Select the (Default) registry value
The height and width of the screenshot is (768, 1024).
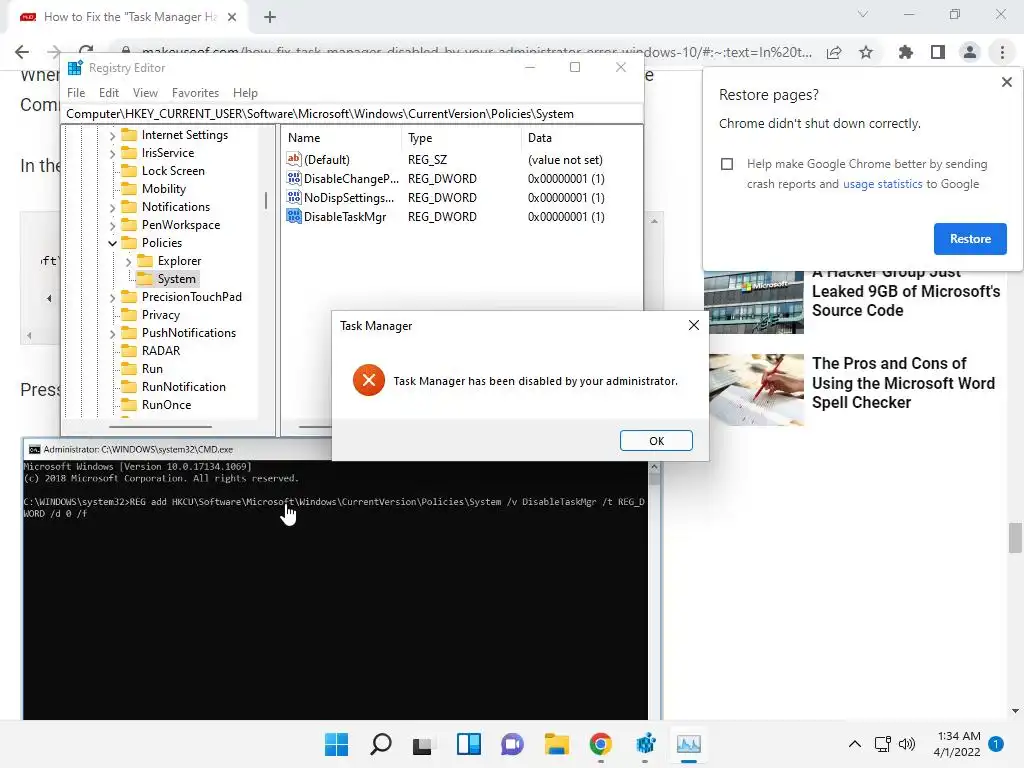pos(327,160)
